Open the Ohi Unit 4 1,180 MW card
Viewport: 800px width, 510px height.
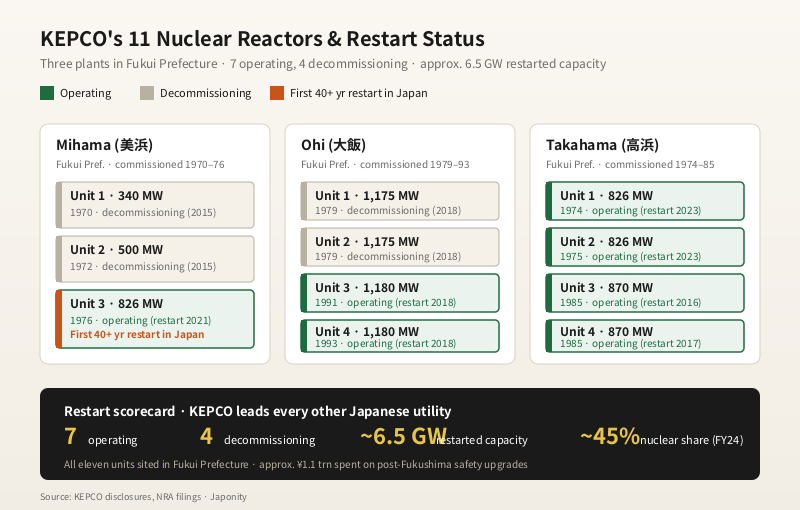point(400,336)
